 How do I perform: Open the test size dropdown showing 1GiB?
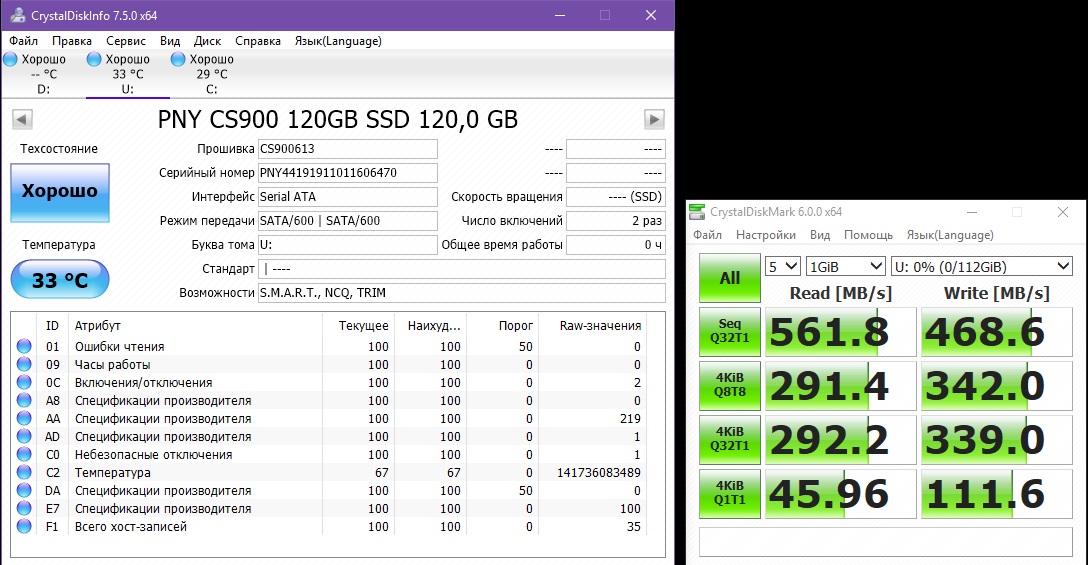(x=846, y=267)
